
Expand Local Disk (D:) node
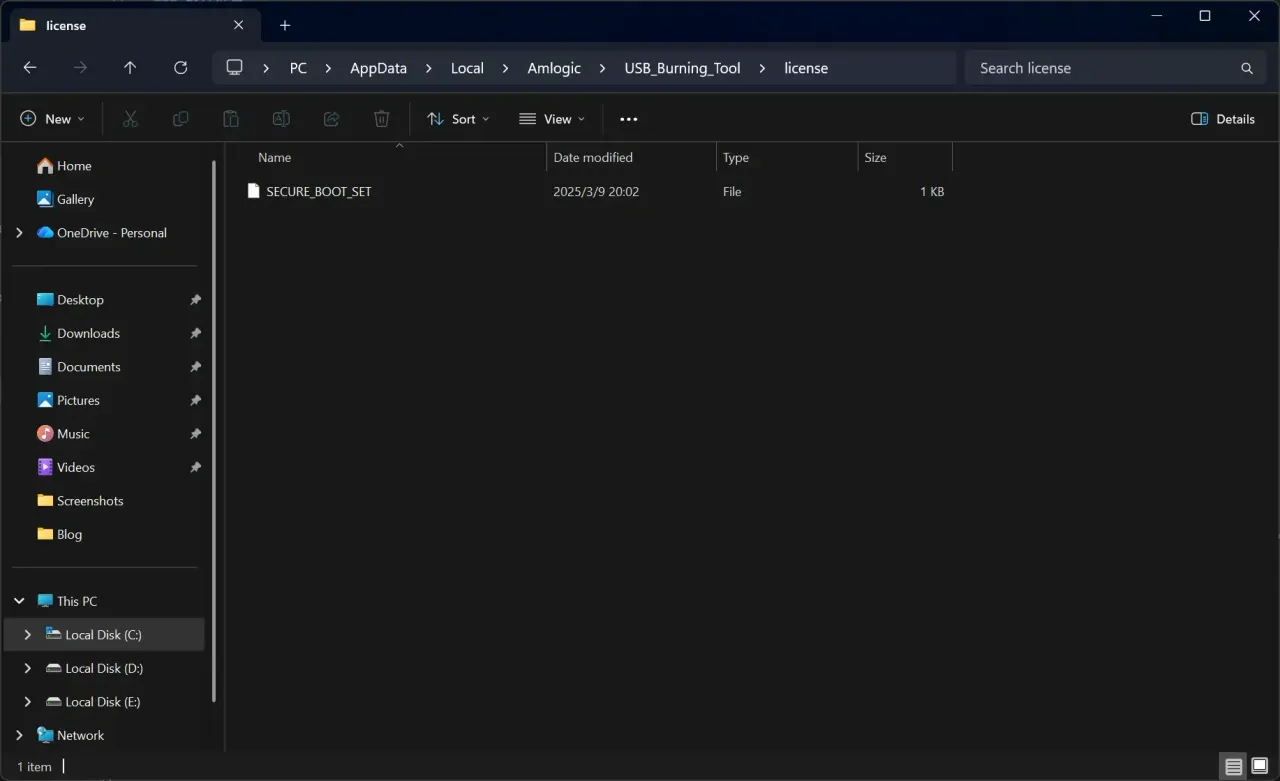(x=27, y=668)
